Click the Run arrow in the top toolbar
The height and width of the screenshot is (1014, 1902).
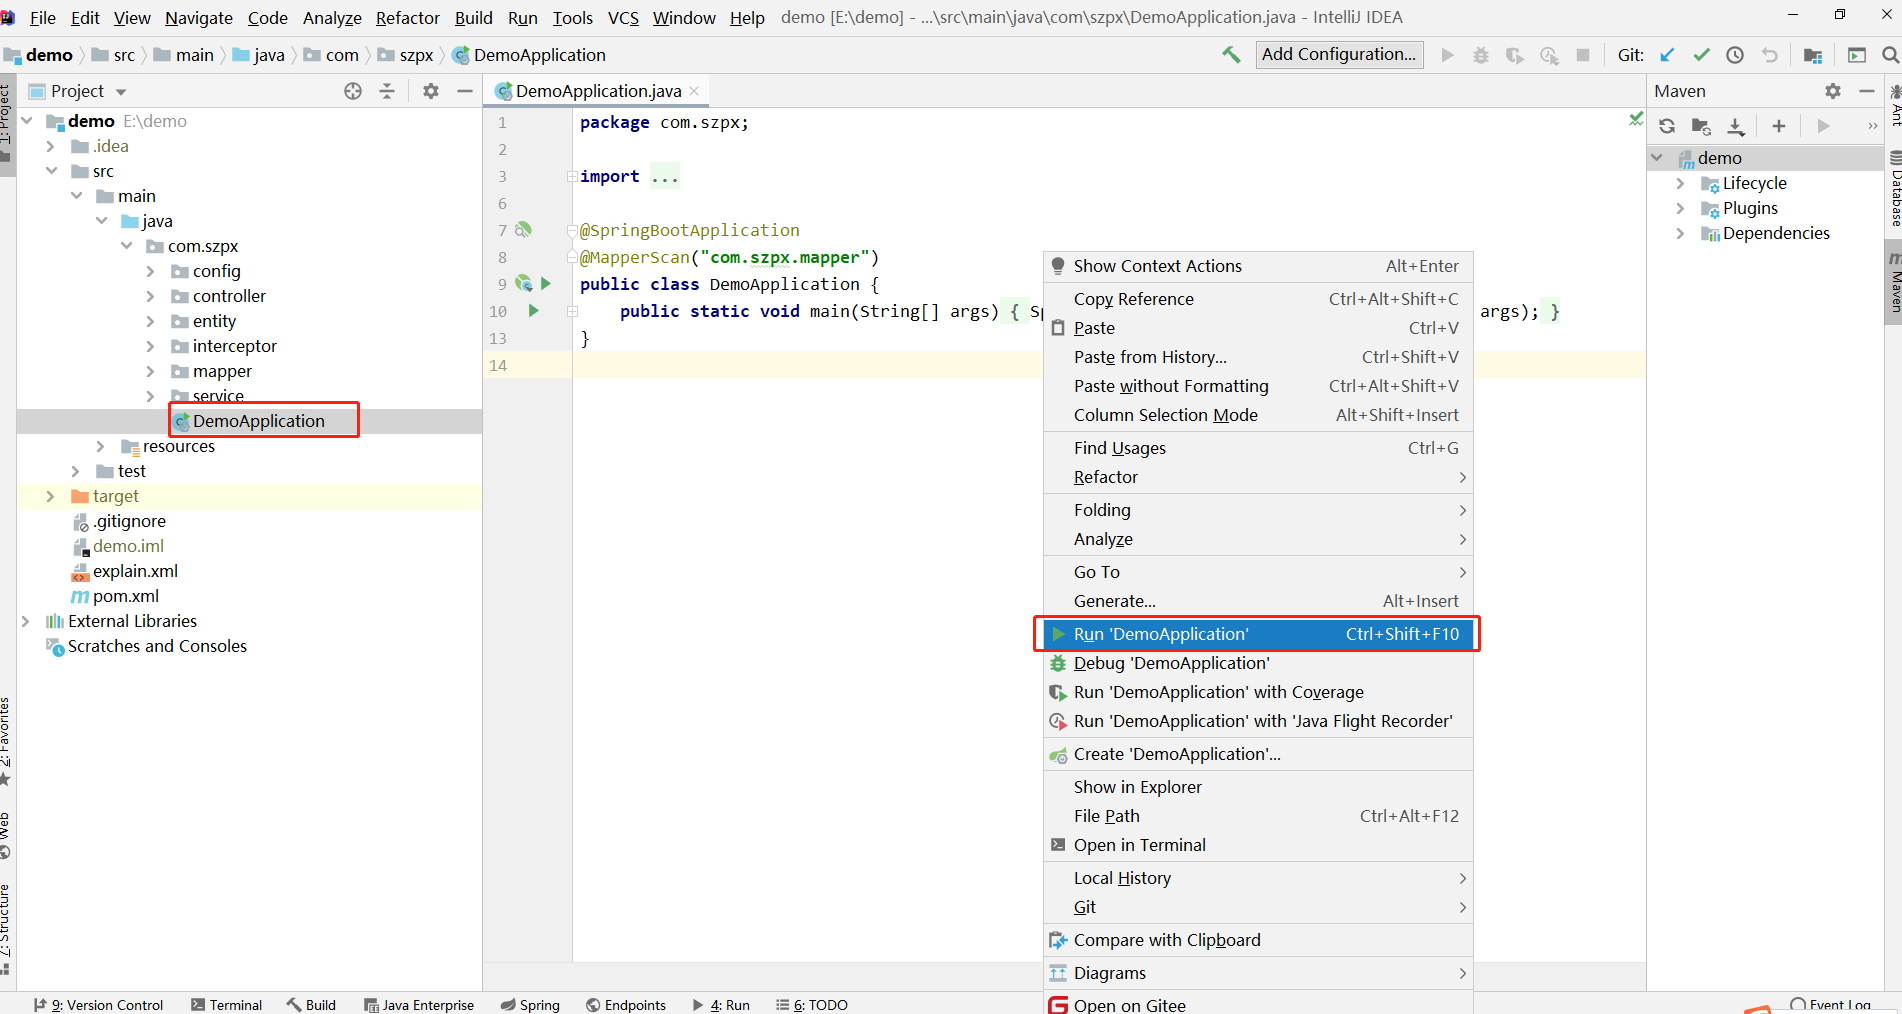click(x=1447, y=55)
